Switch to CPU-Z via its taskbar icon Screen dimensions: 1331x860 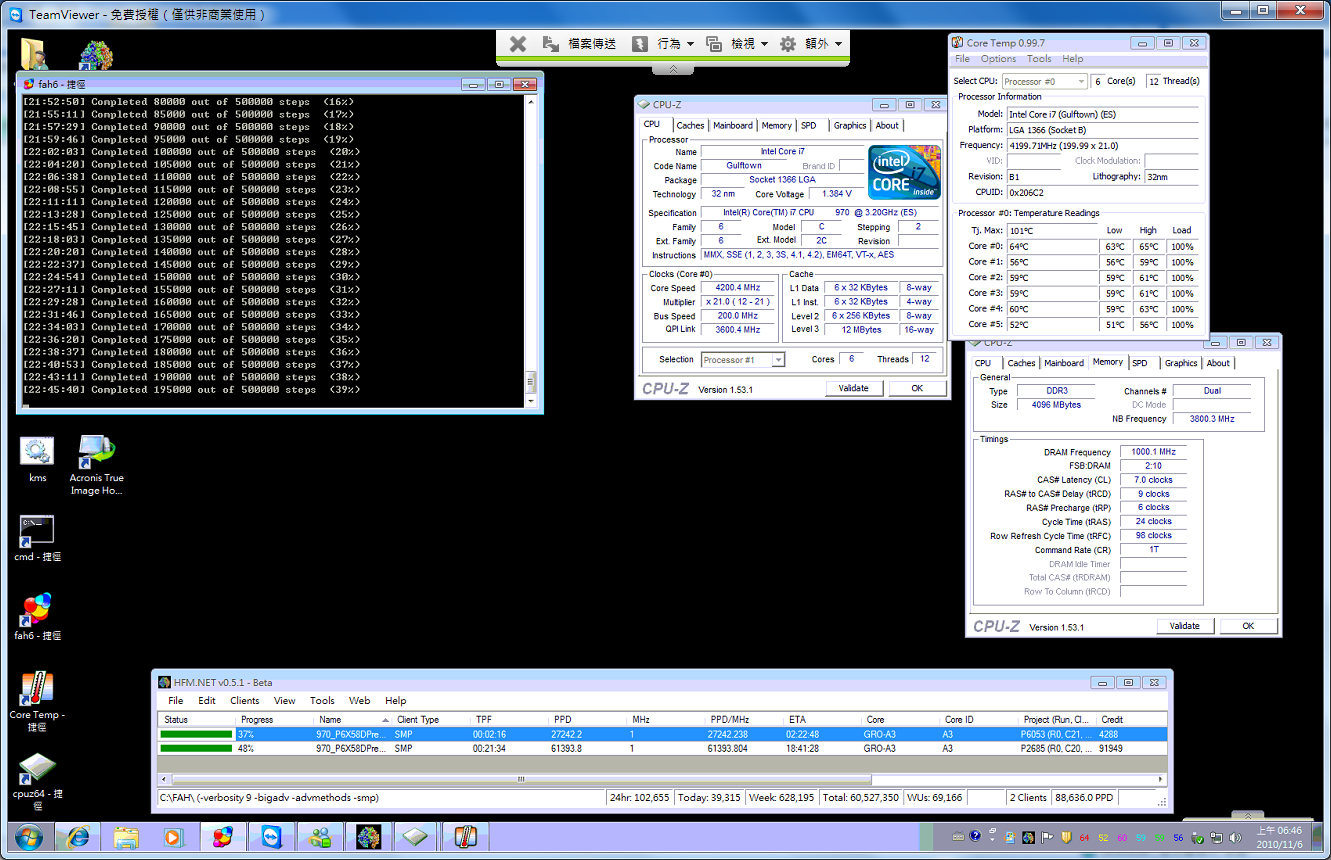[x=416, y=837]
